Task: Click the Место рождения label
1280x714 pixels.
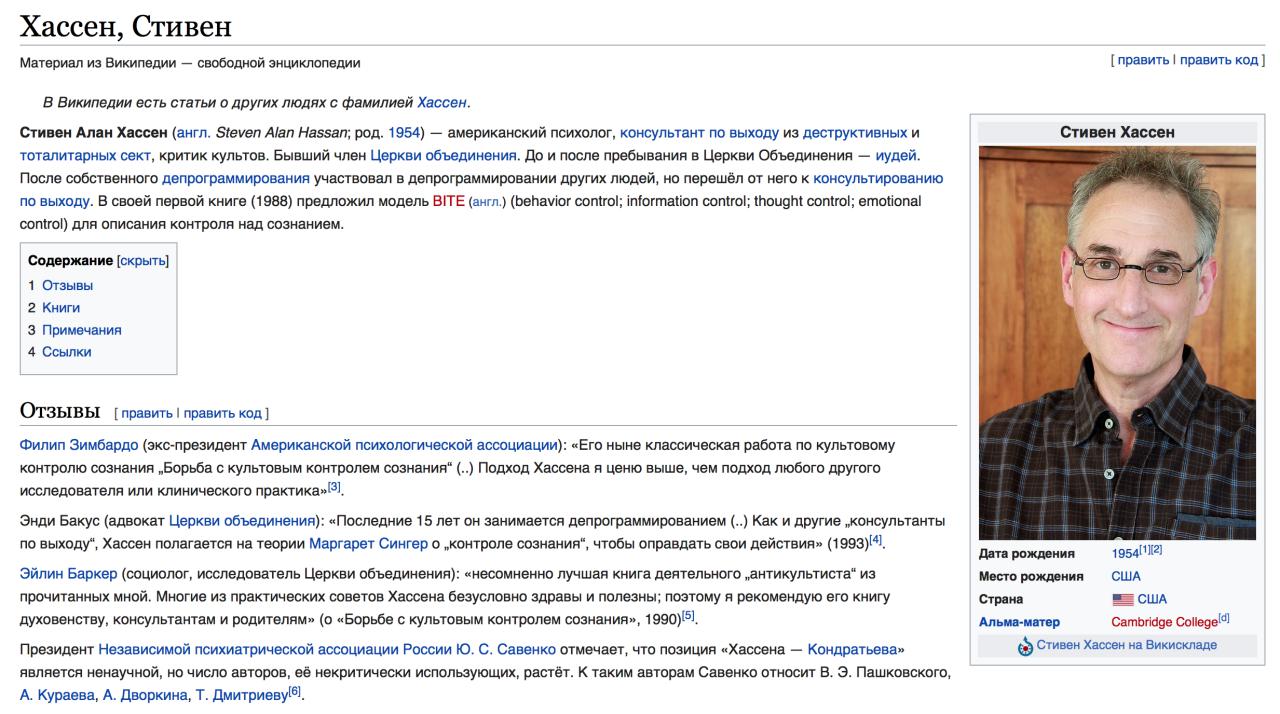Action: tap(1032, 576)
